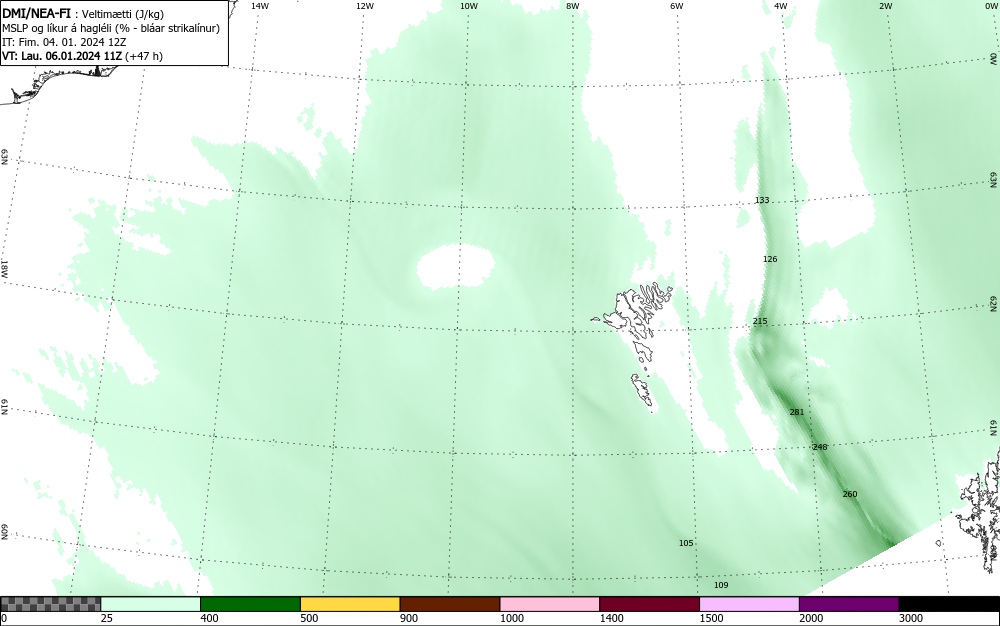The height and width of the screenshot is (626, 1000).
Task: Click the 18W label on left edge
Action: [x=5, y=268]
